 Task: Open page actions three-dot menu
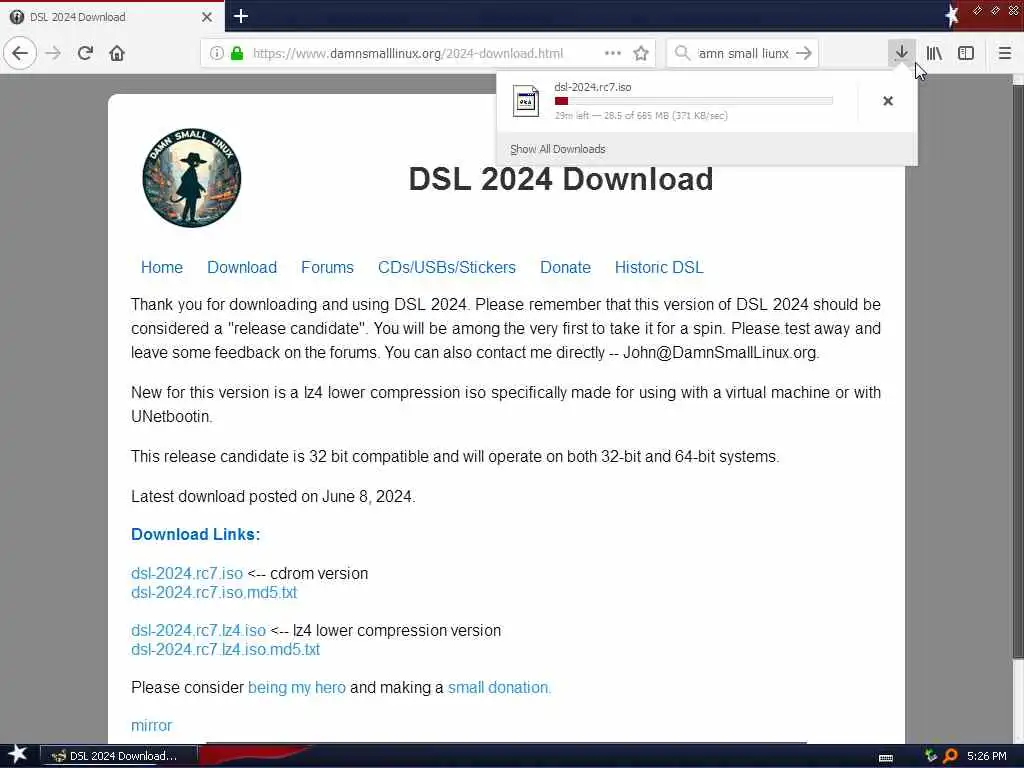point(613,53)
